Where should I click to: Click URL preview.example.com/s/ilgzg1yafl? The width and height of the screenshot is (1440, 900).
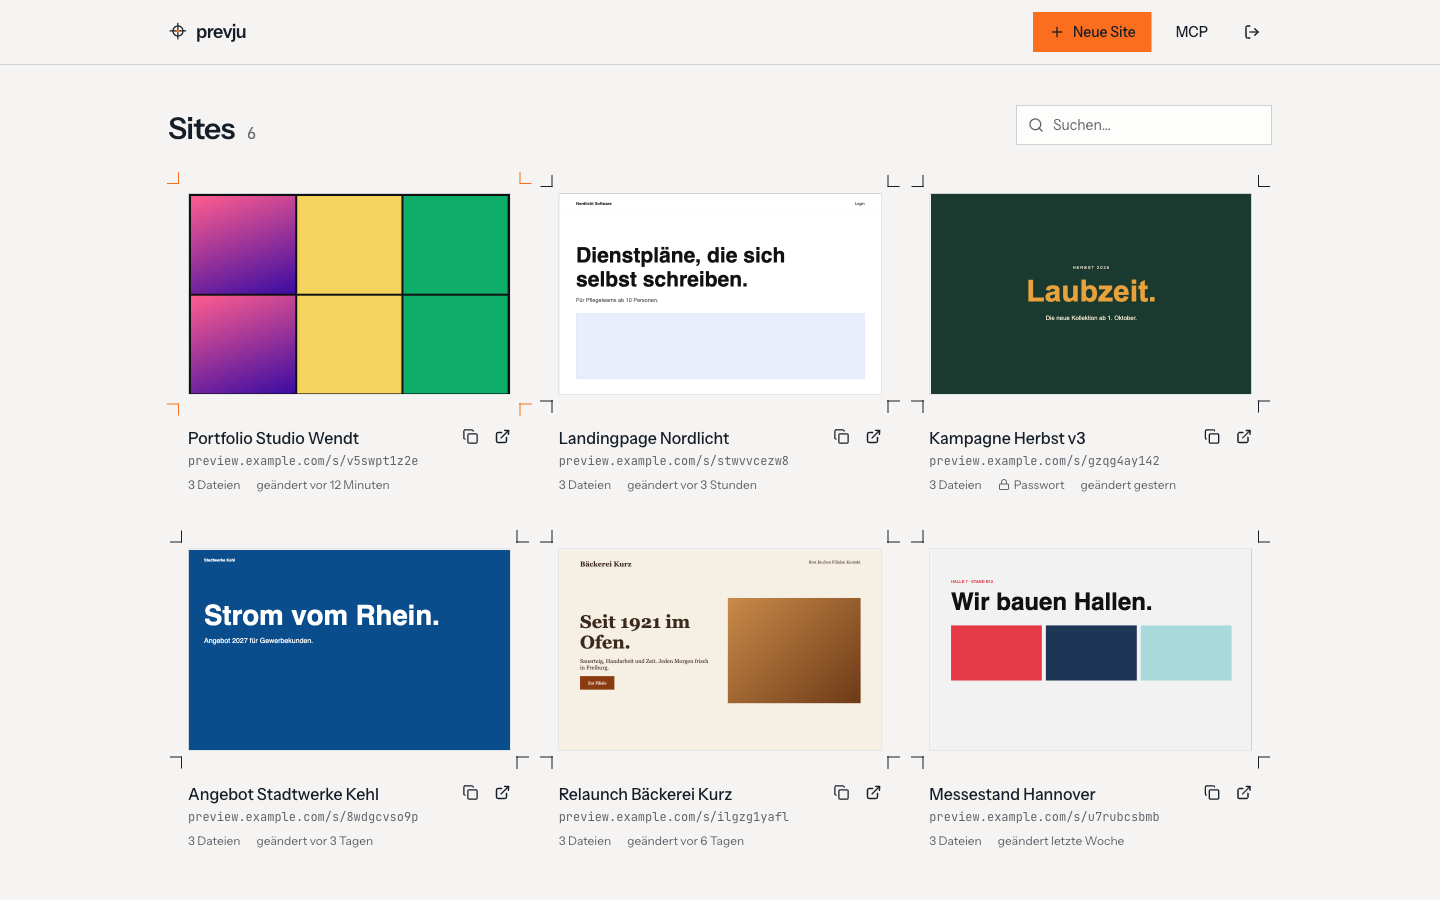pos(674,817)
